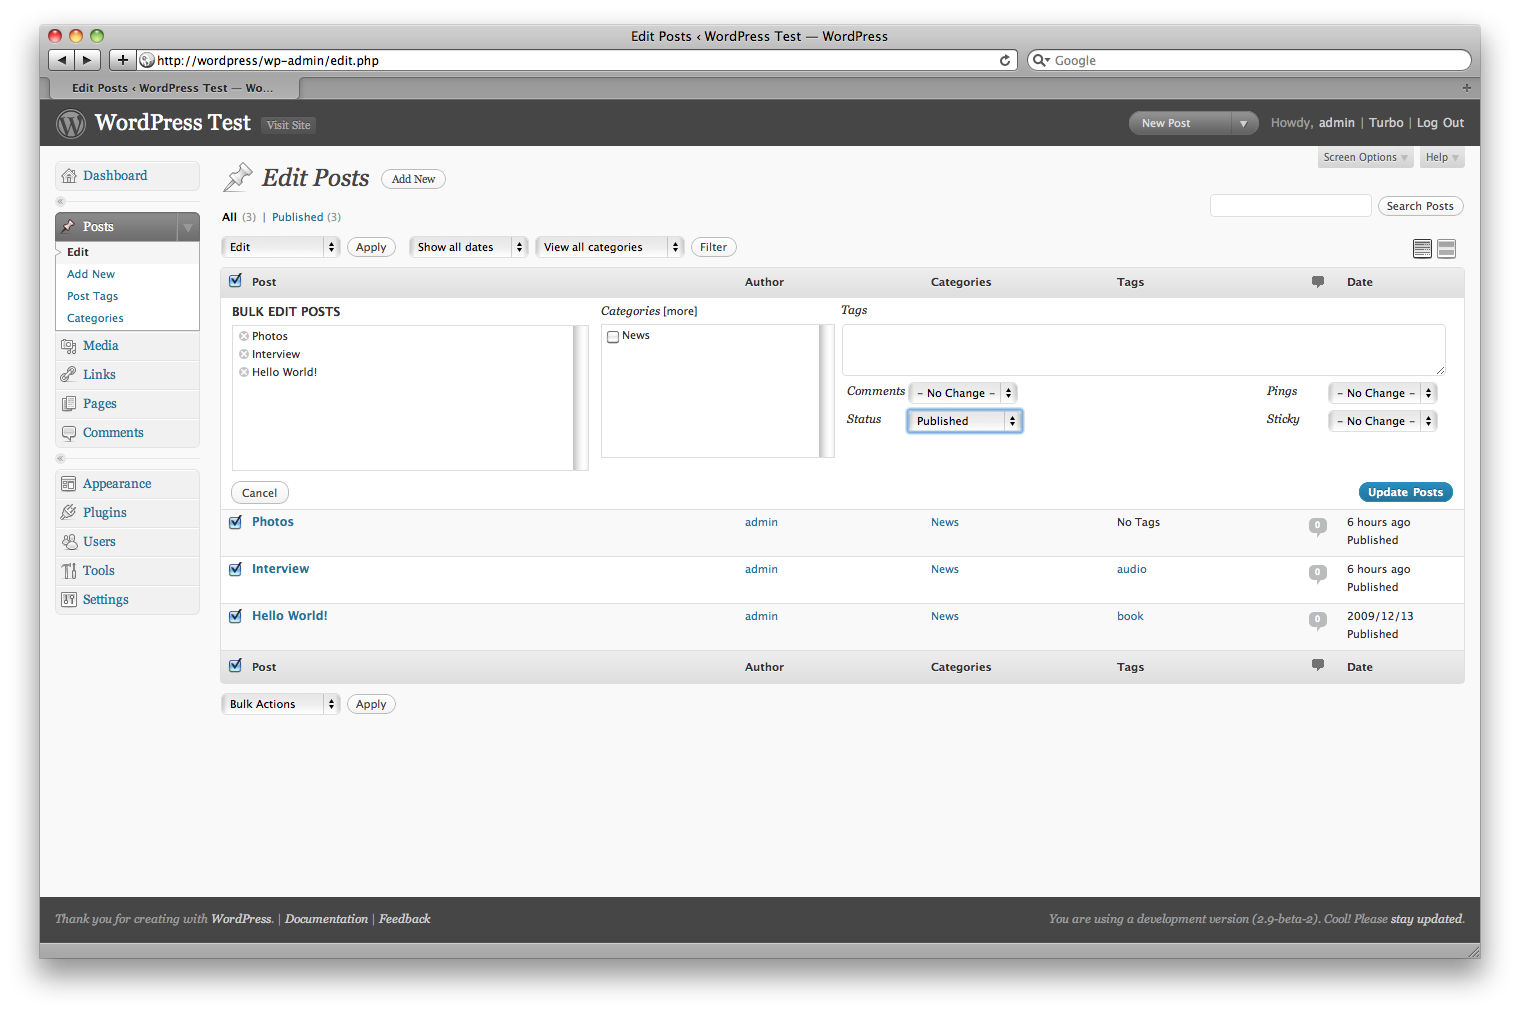The height and width of the screenshot is (1013, 1520).
Task: Click browser reload page icon
Action: [x=1005, y=60]
